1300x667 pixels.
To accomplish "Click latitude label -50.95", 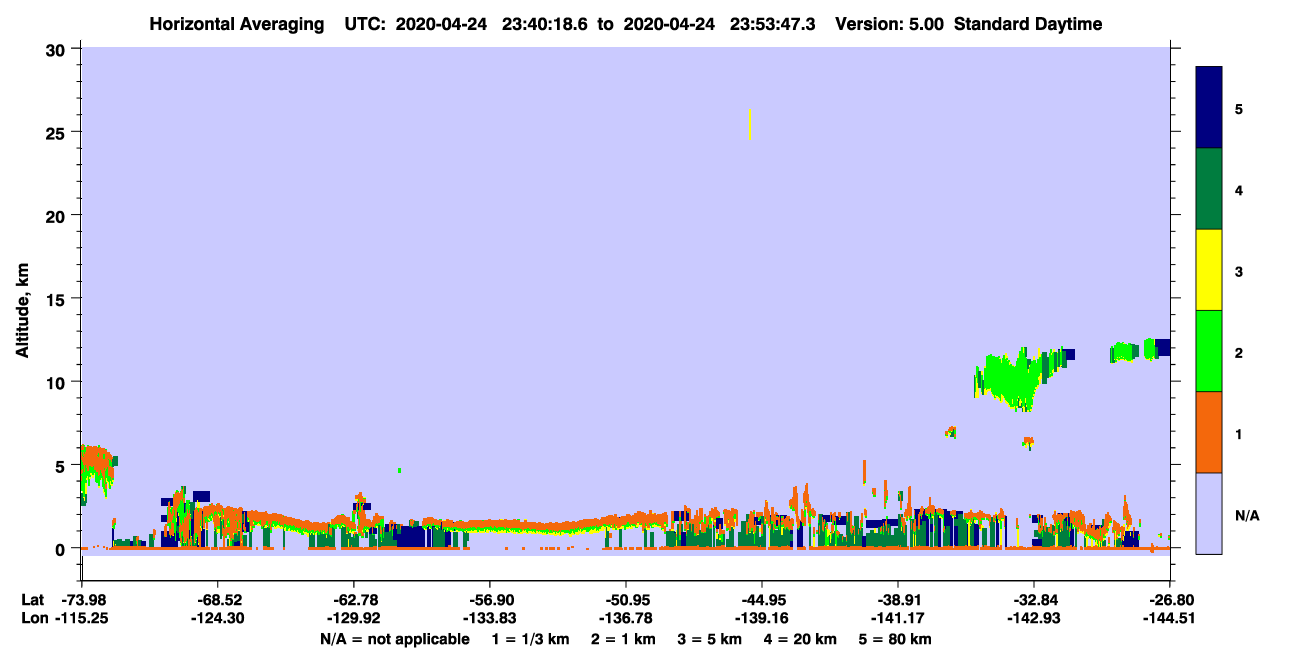I will click(626, 600).
